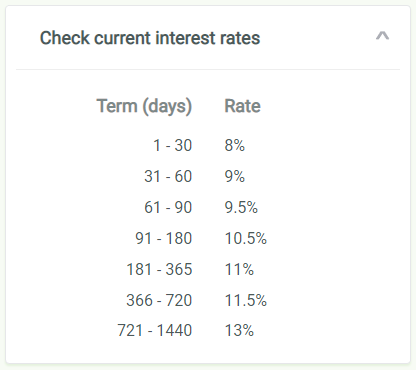Click the divider line below the heading
The width and height of the screenshot is (416, 370).
[x=208, y=69]
